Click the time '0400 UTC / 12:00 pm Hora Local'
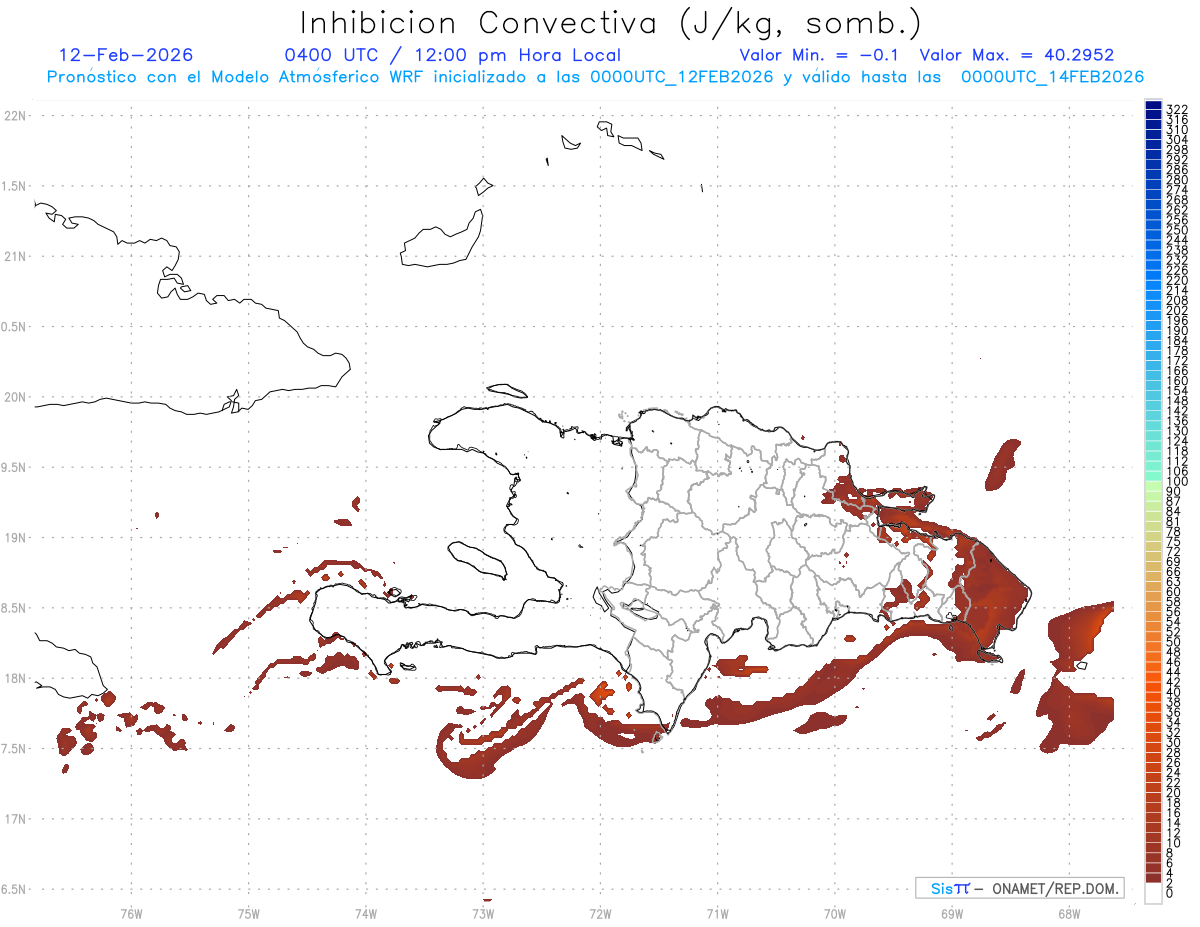The width and height of the screenshot is (1200, 927). [452, 56]
